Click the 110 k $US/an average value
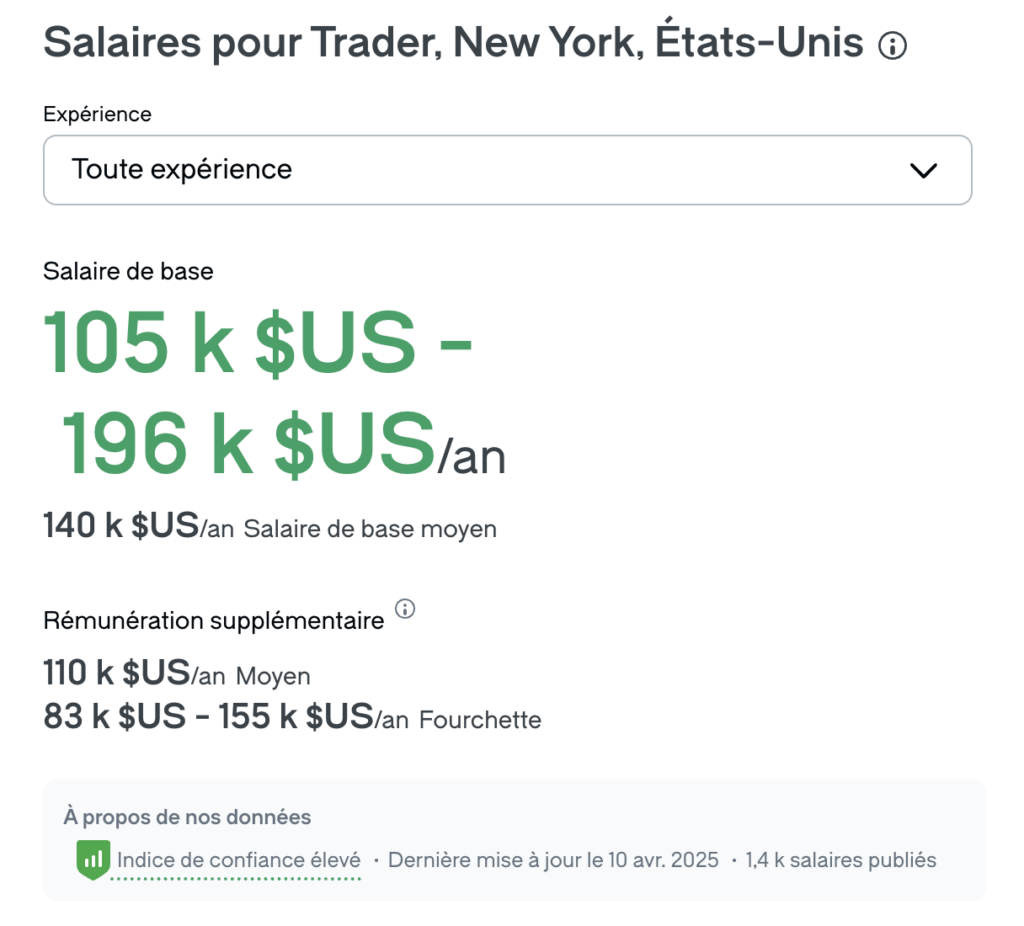1024x926 pixels. tap(134, 674)
